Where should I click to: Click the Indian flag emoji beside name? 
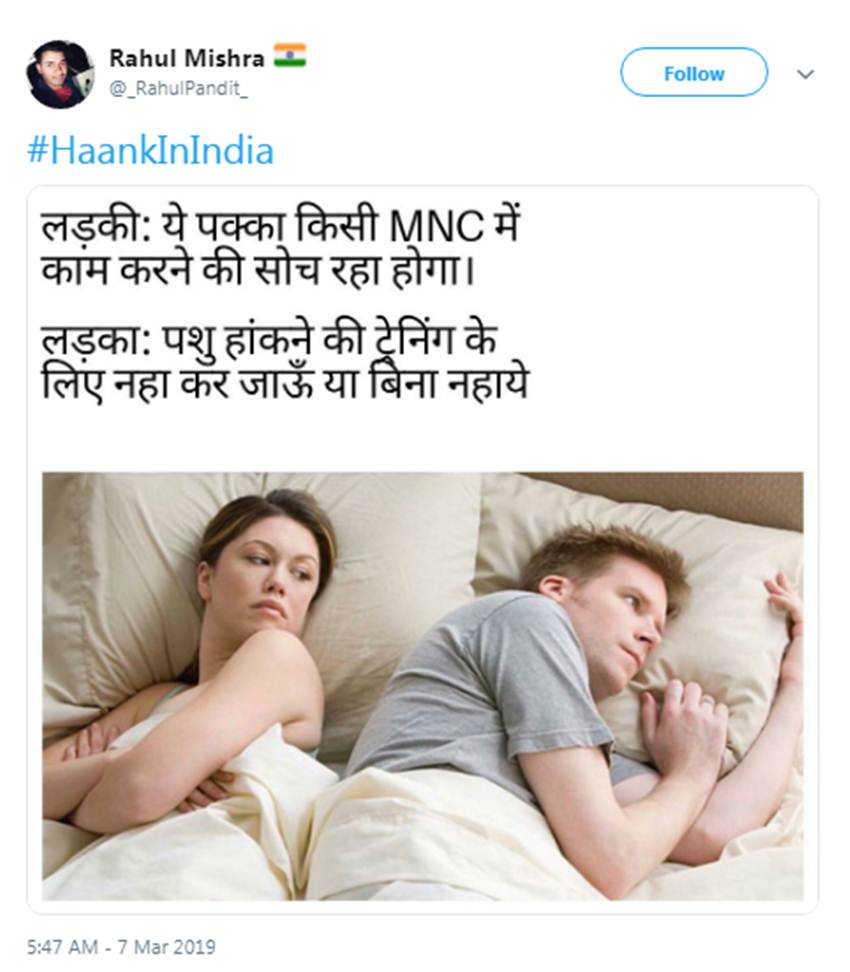pos(290,55)
